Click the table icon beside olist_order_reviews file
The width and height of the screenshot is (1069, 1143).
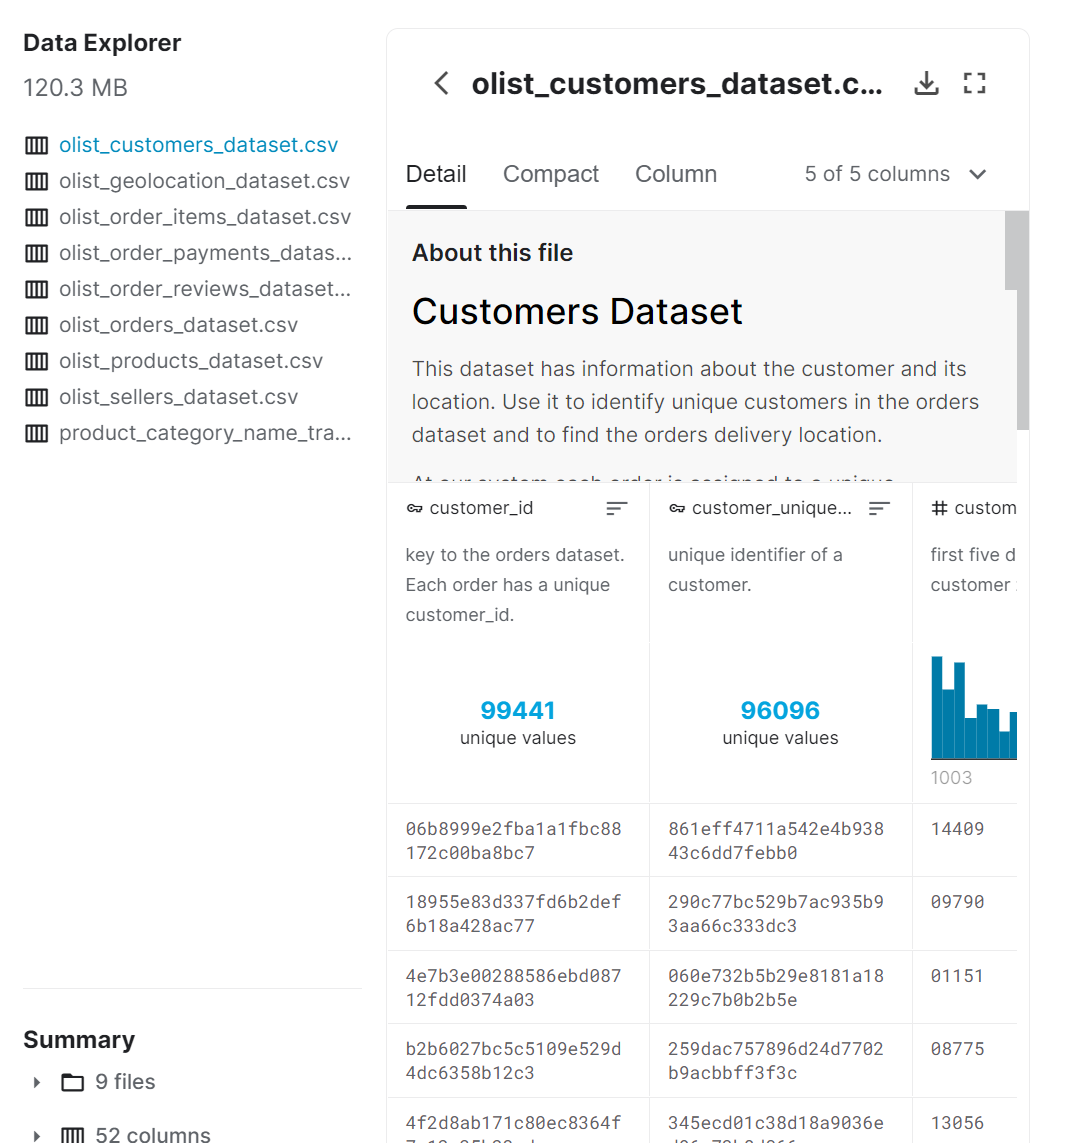point(36,289)
